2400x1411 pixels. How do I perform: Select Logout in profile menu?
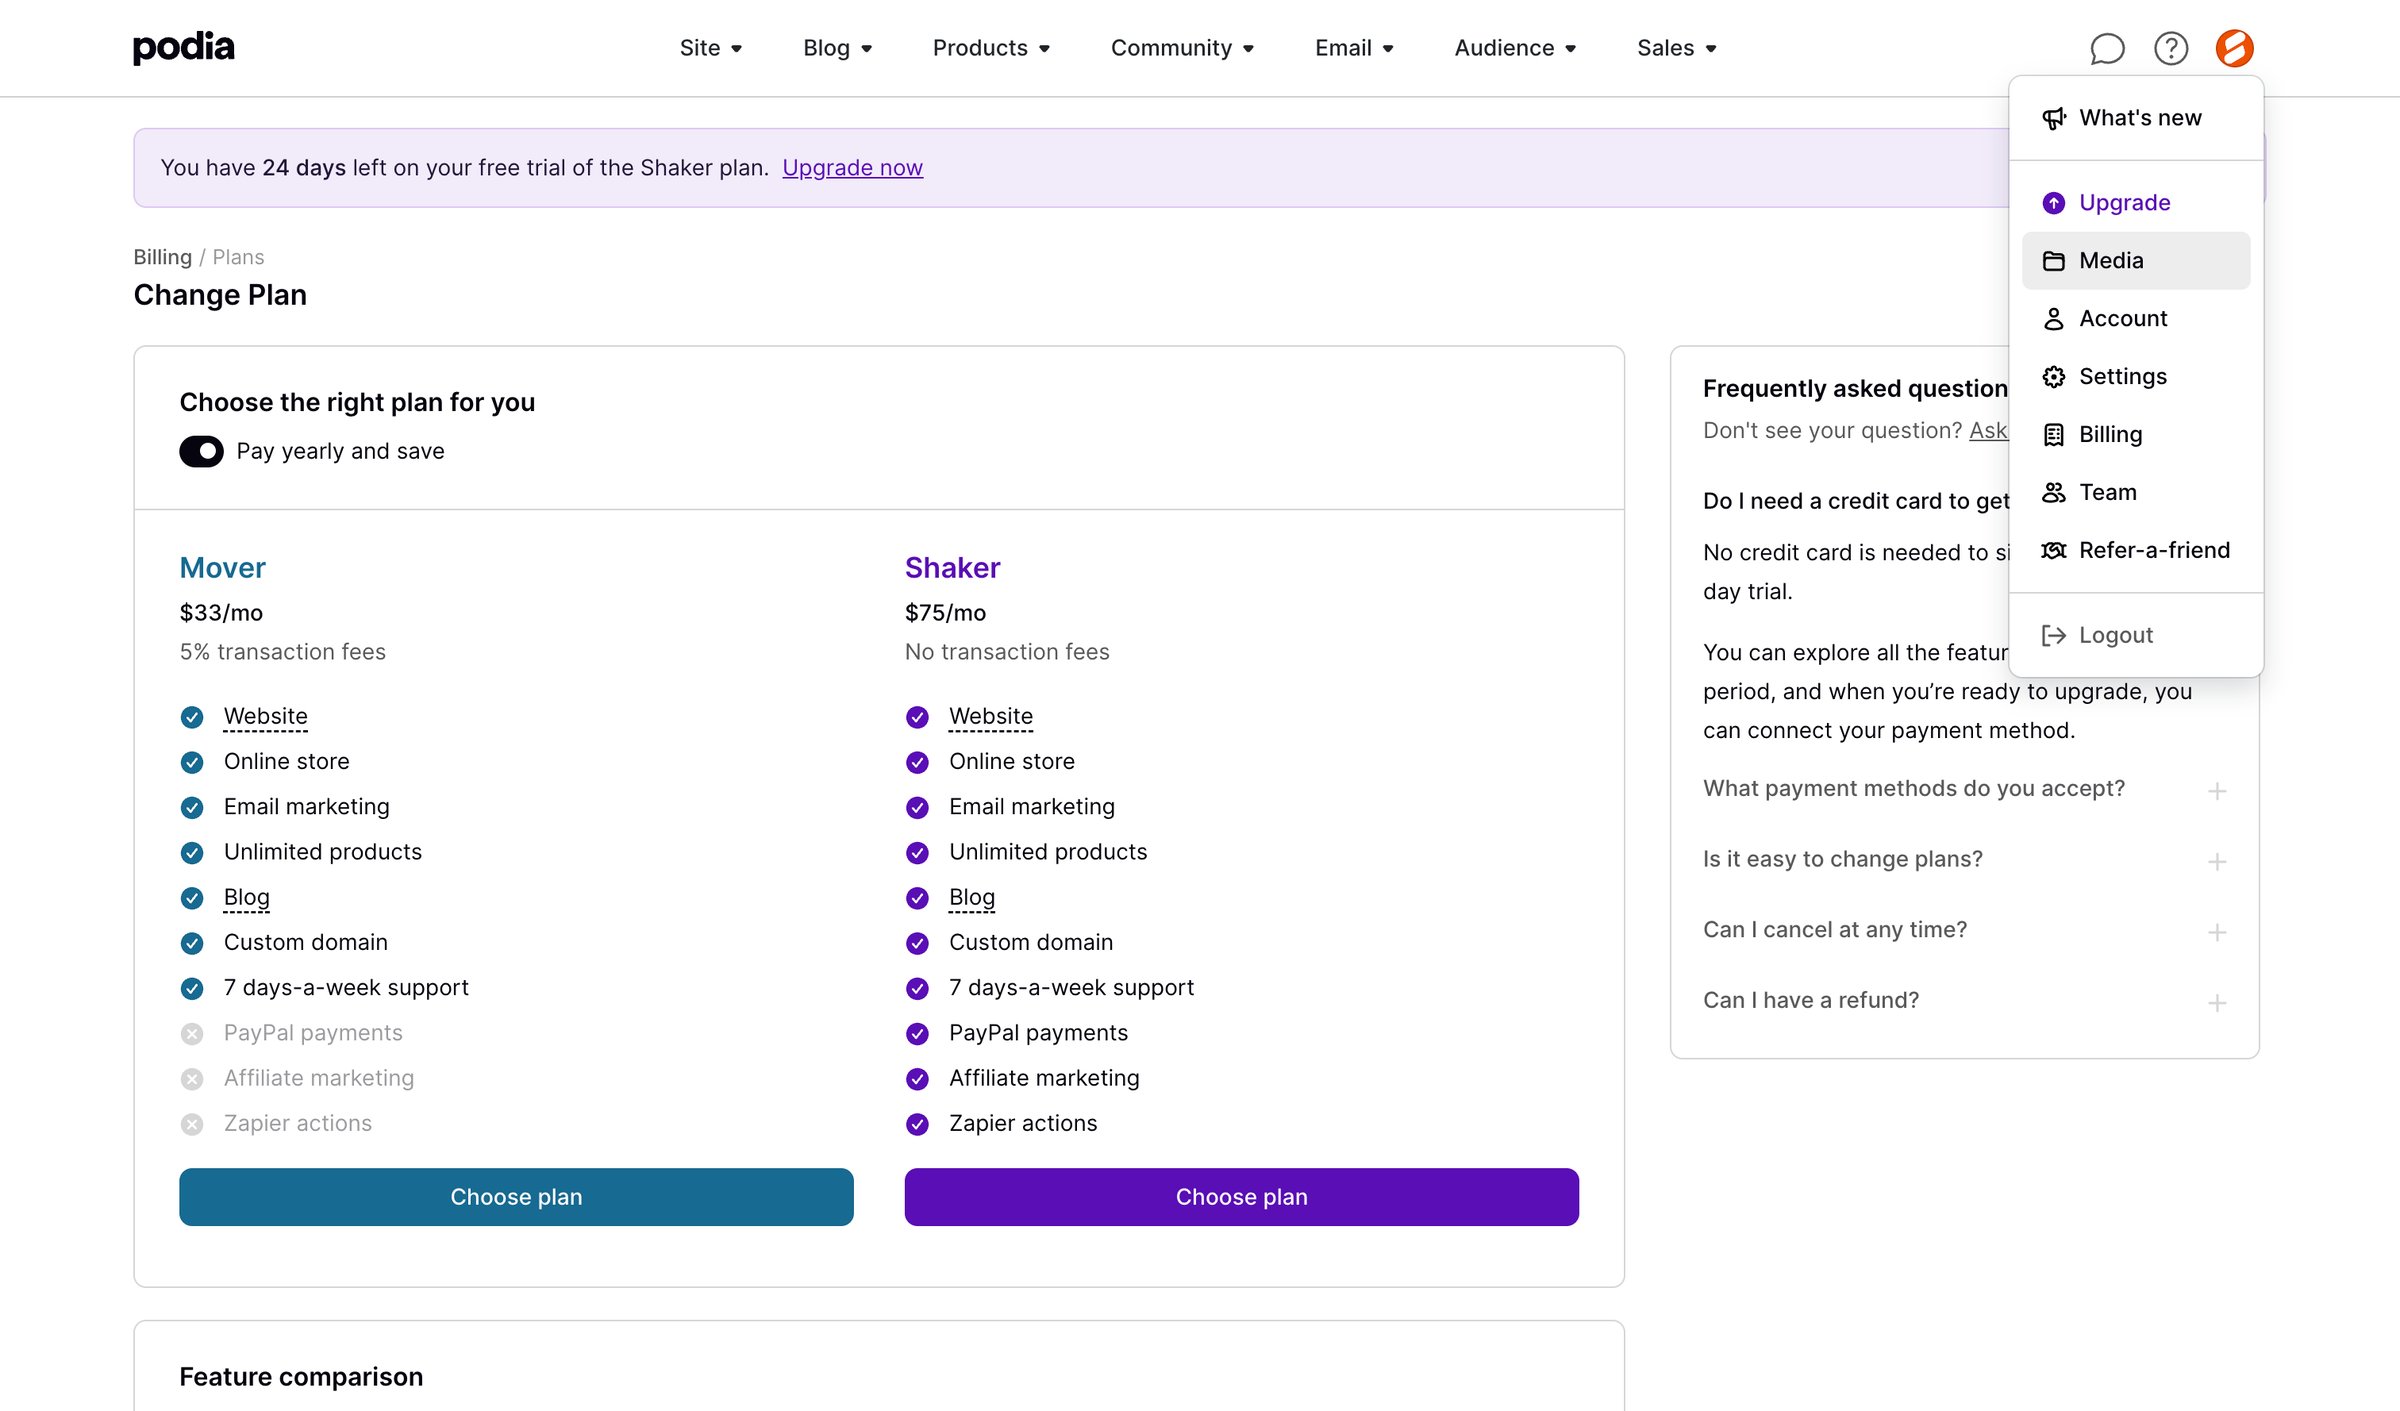(2136, 636)
